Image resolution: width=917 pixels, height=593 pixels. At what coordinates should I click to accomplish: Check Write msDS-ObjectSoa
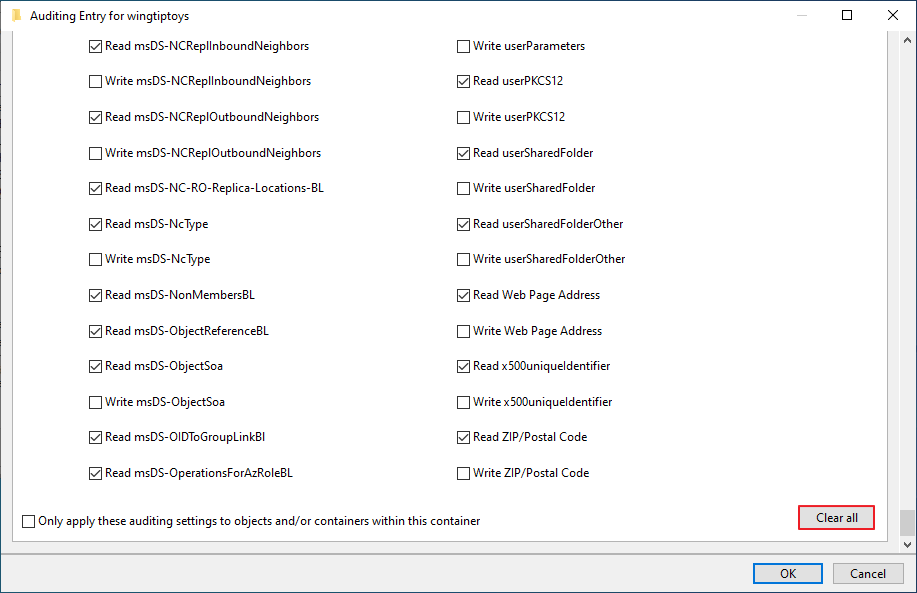point(95,402)
